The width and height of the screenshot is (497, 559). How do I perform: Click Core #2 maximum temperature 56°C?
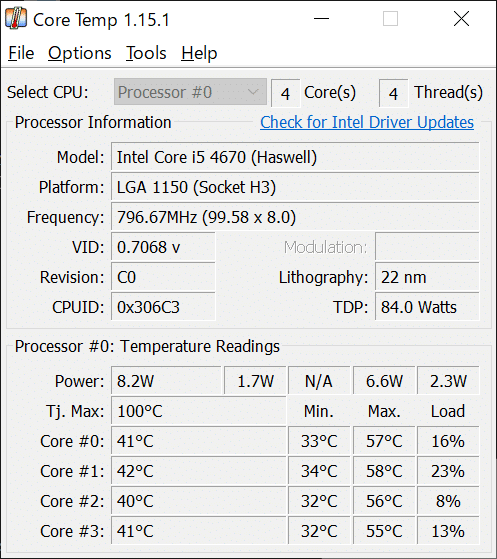click(384, 500)
